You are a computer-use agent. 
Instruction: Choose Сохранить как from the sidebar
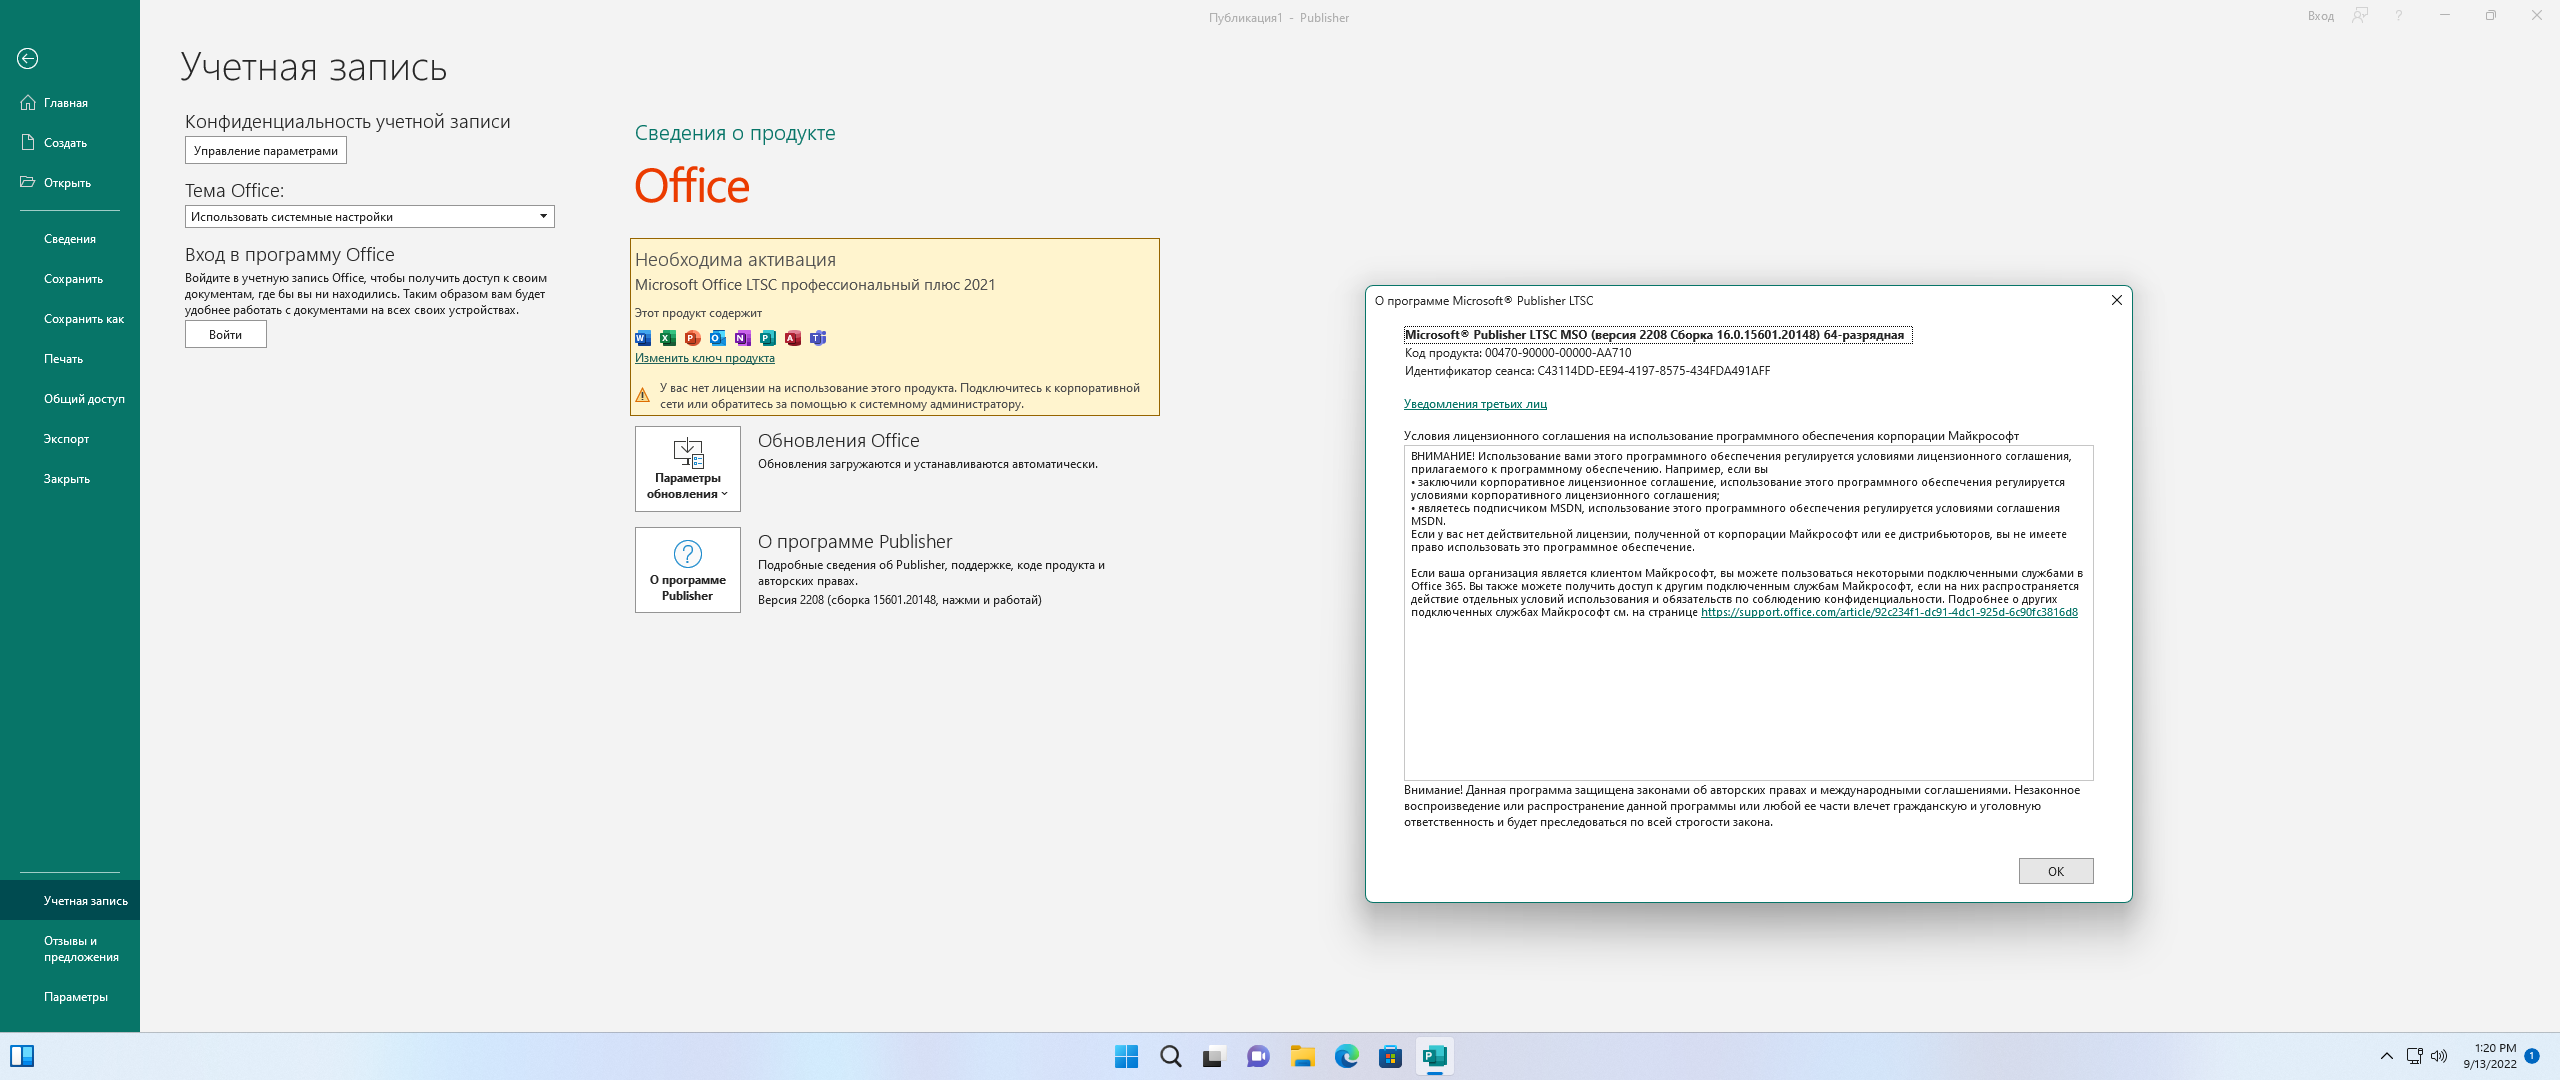70,319
